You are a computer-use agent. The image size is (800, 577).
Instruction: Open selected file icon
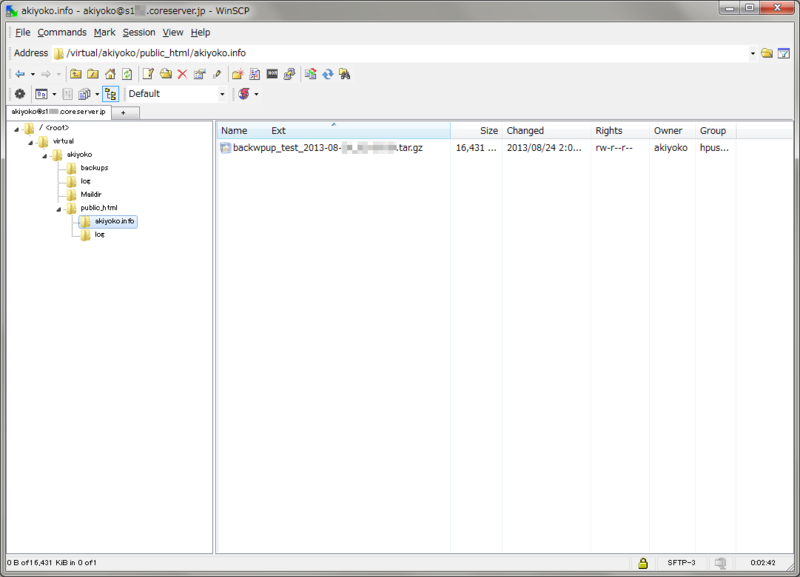[x=165, y=74]
